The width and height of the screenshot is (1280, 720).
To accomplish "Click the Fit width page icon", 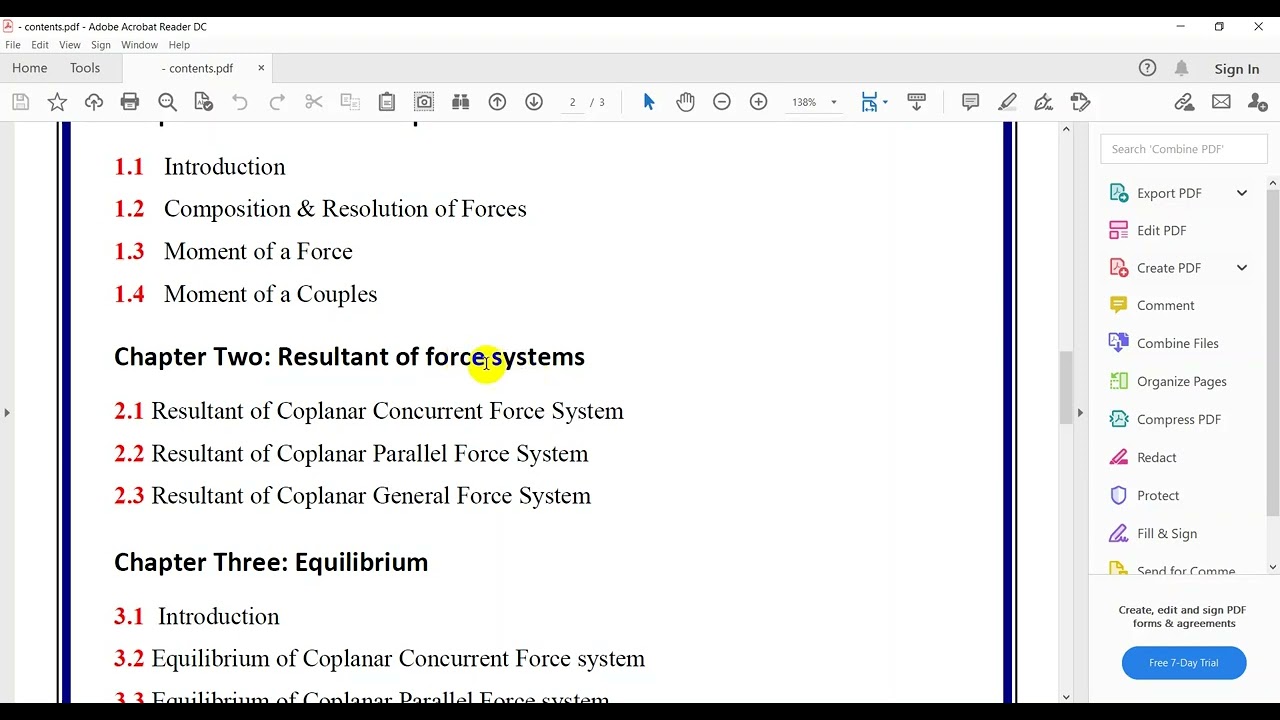I will pos(869,102).
